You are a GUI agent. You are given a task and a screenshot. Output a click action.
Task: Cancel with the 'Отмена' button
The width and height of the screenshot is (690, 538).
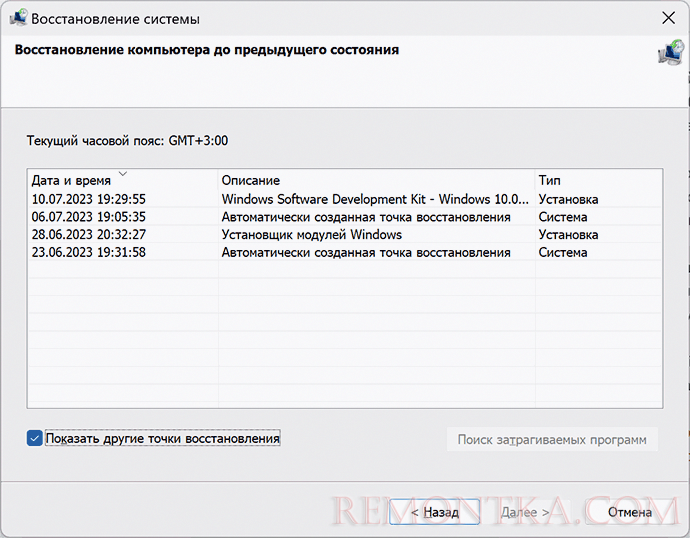pyautogui.click(x=630, y=512)
